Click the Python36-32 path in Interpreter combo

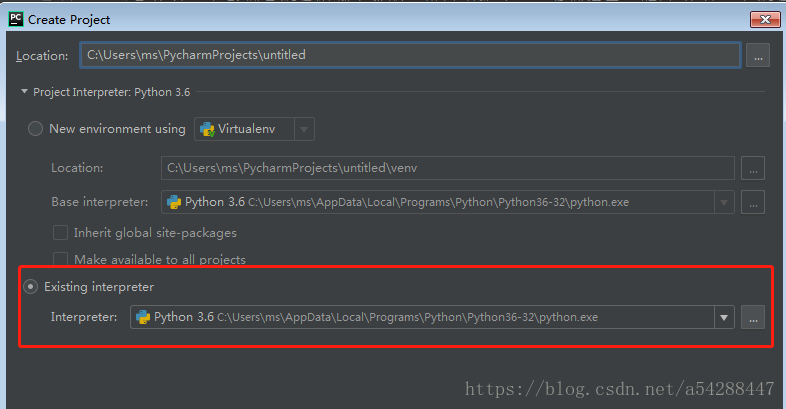pos(408,317)
